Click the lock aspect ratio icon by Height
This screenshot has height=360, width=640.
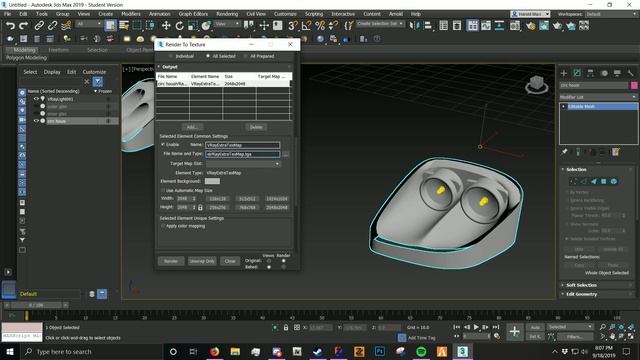200,207
